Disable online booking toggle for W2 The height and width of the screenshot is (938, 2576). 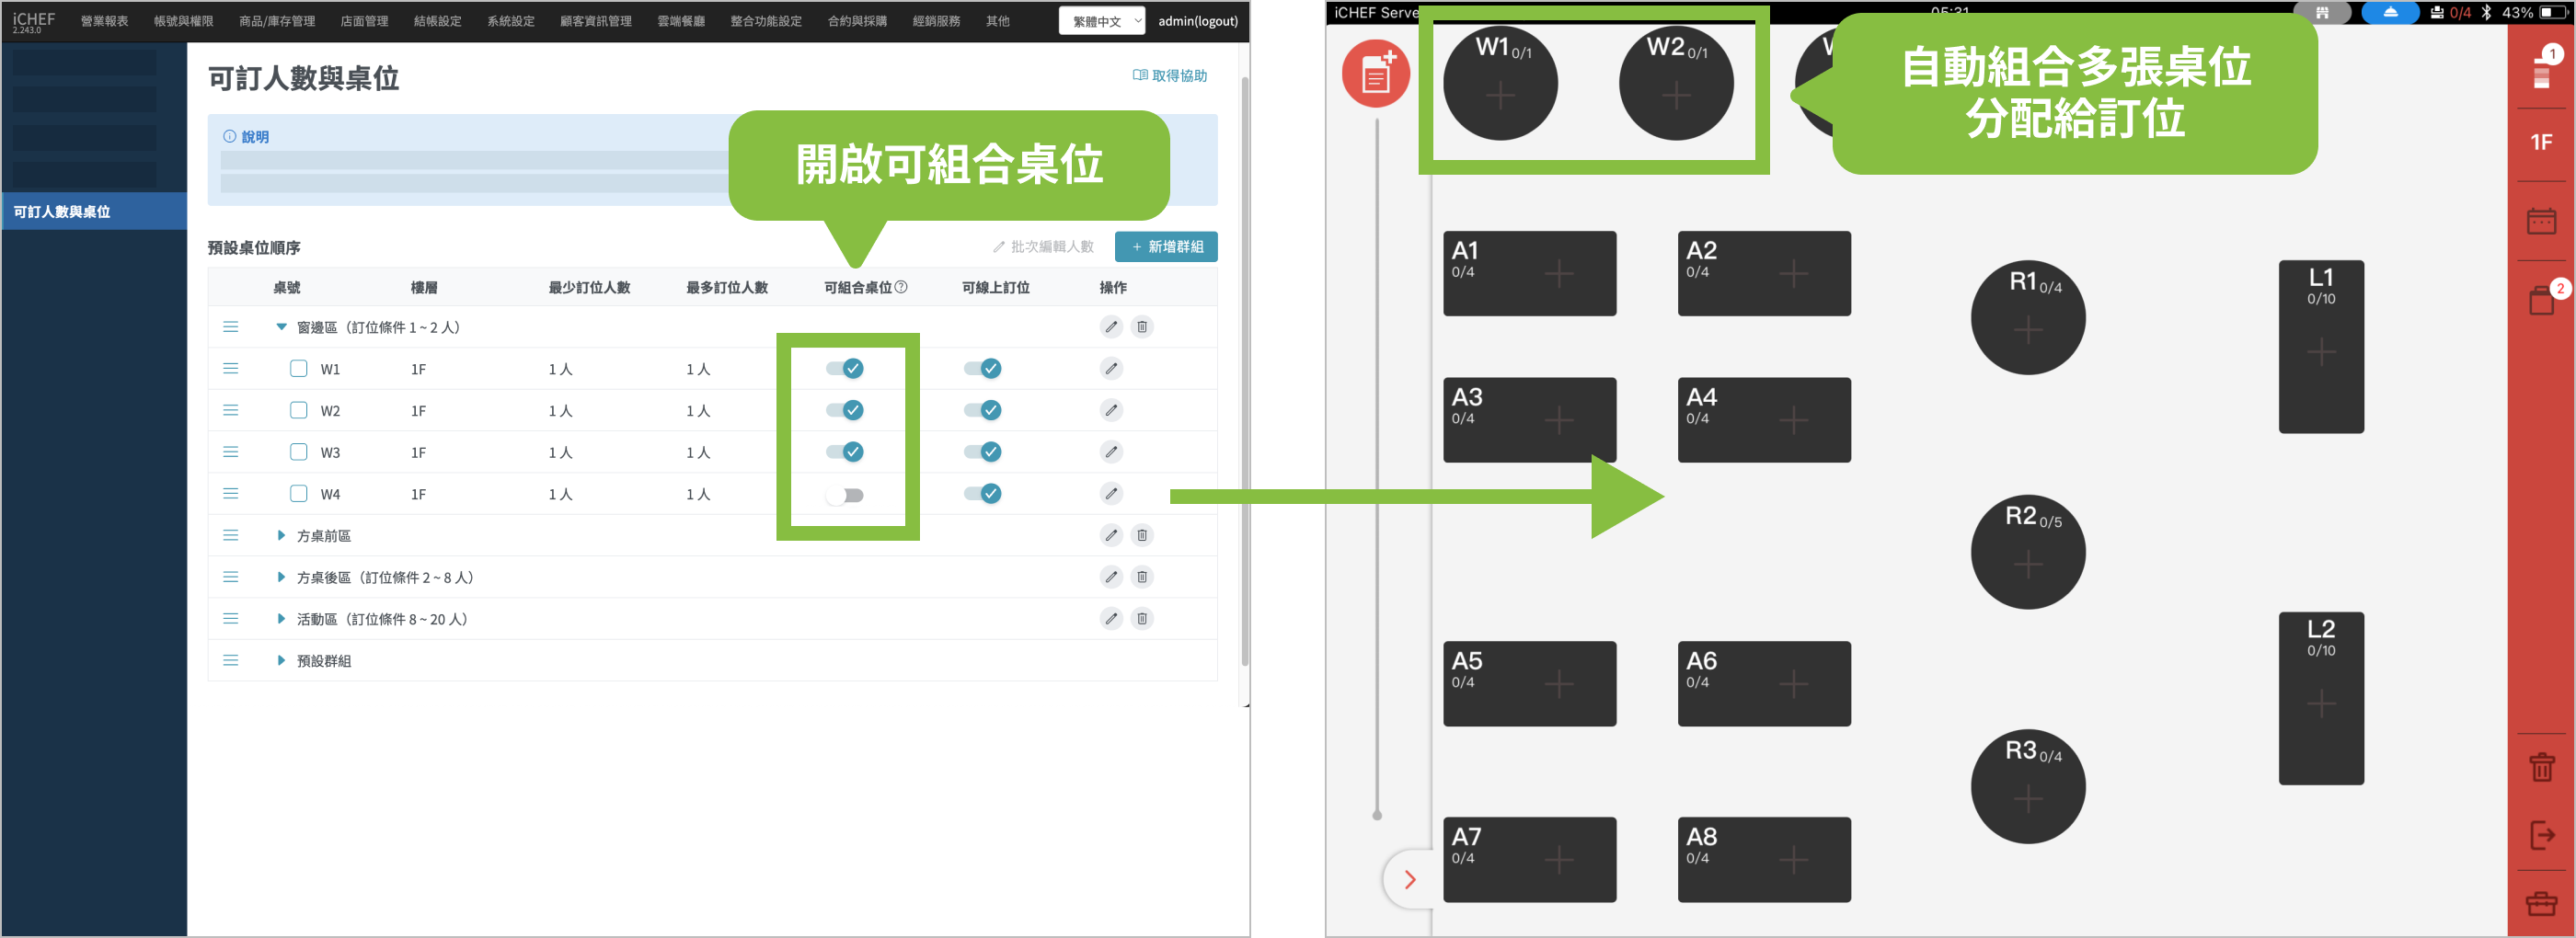click(982, 410)
